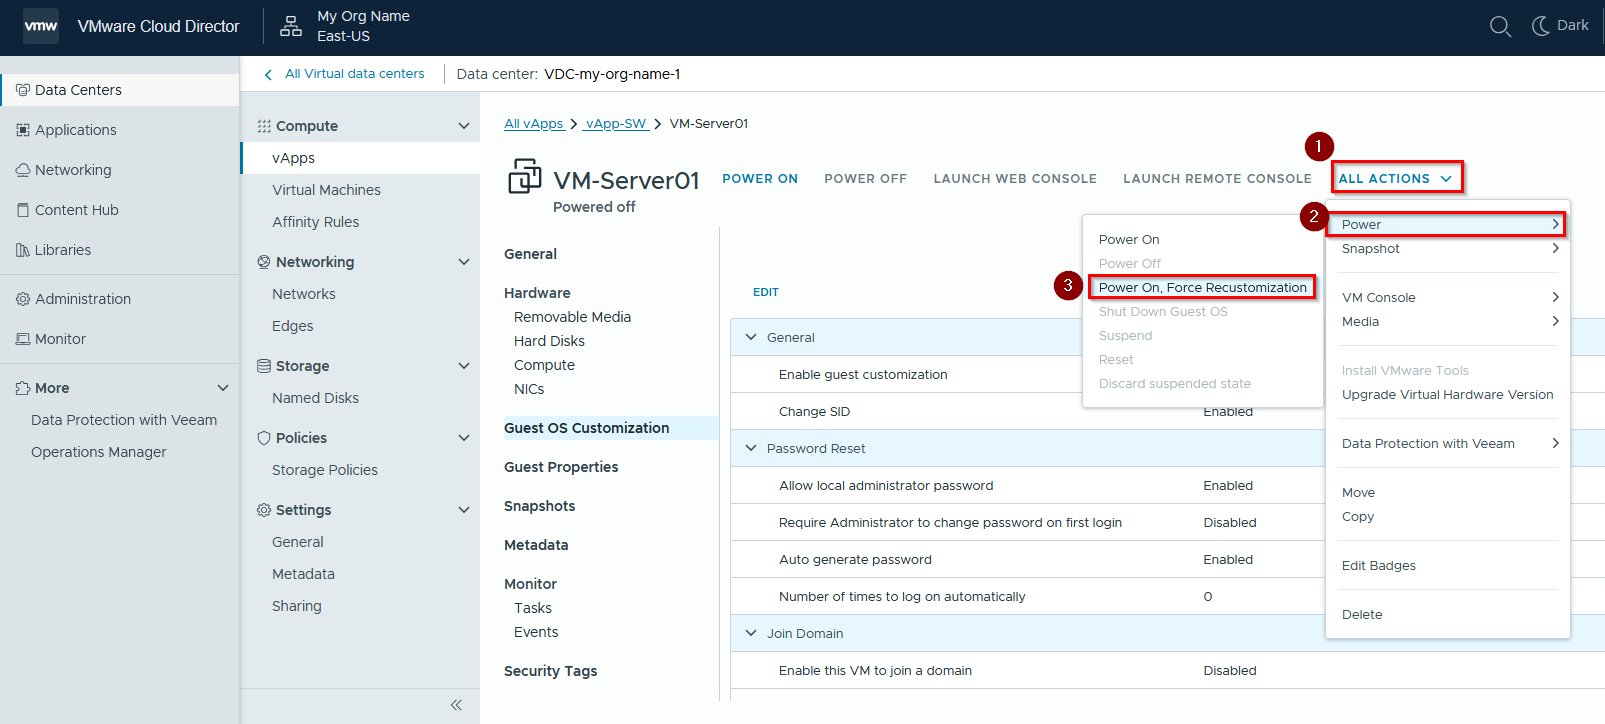
Task: Open Guest Properties section
Action: [x=561, y=467]
